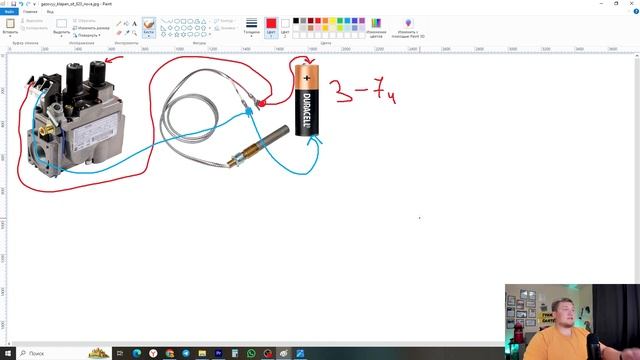Pick the black color swatch
The width and height of the screenshot is (640, 360).
296,21
